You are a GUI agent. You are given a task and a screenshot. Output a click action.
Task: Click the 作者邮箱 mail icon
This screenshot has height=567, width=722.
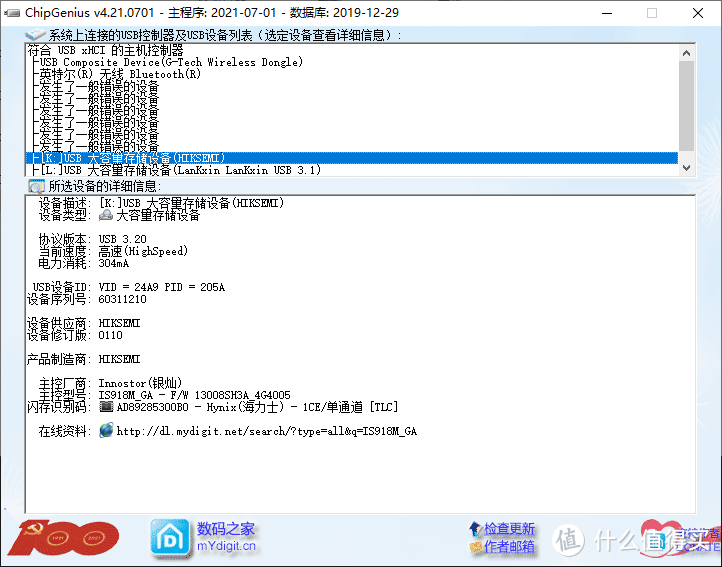pos(475,547)
